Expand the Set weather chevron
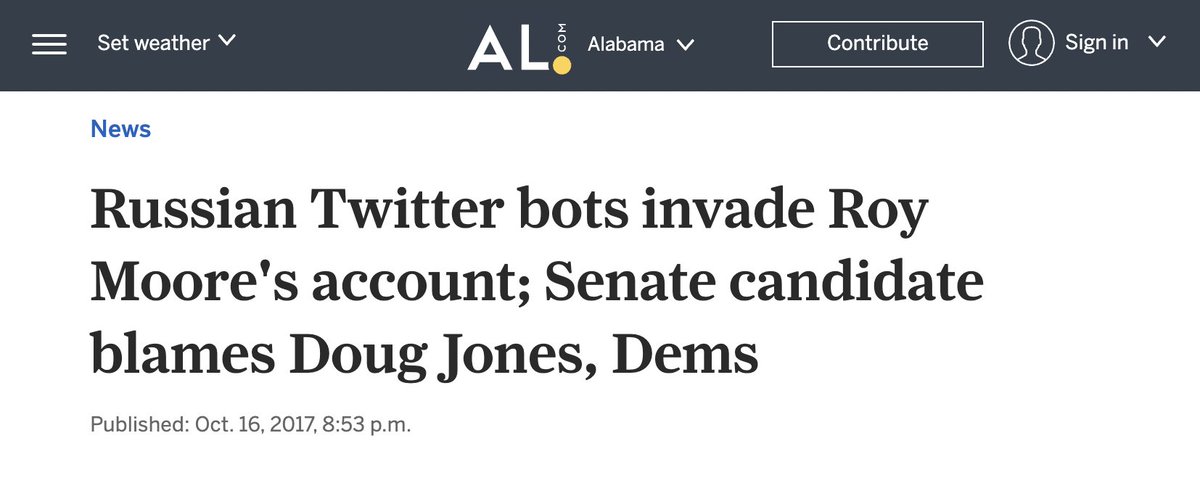Screen dimensions: 1200x483 (227, 41)
